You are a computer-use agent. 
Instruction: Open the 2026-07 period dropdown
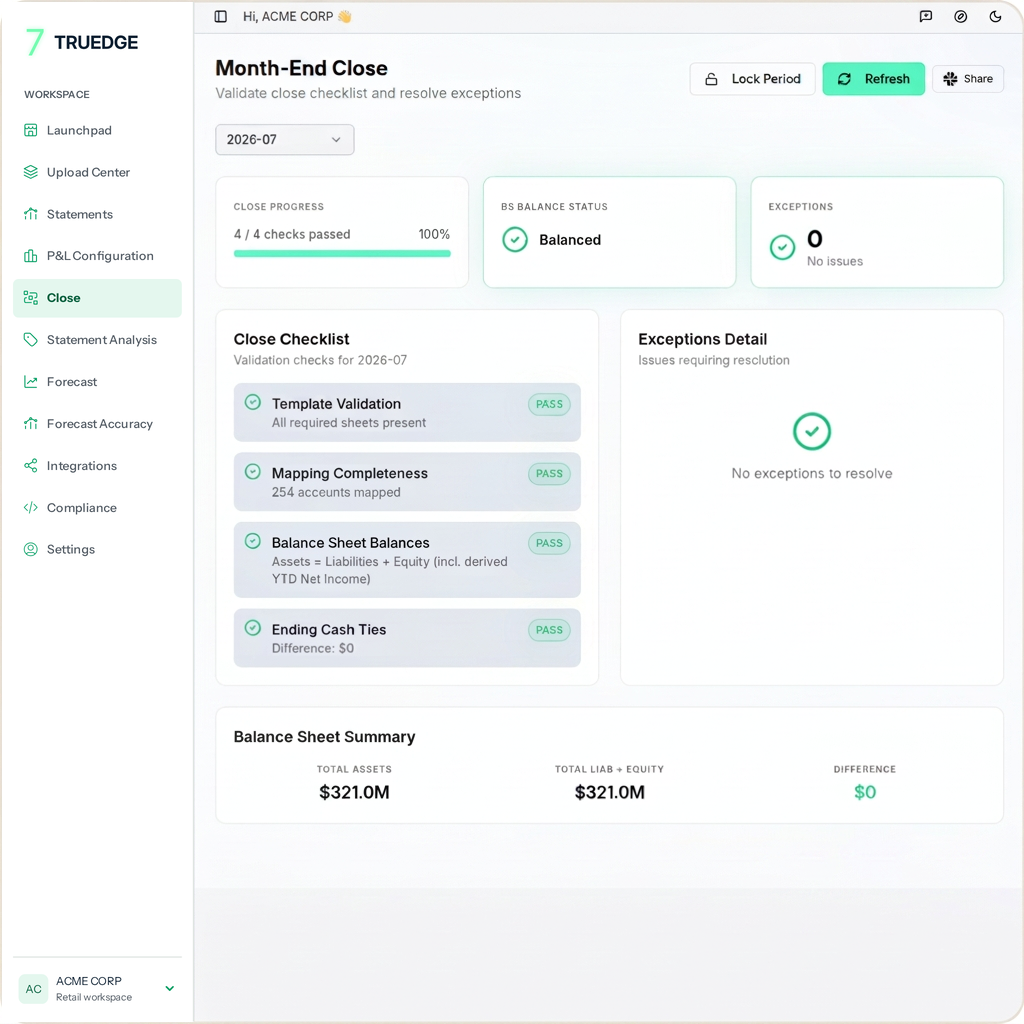(x=285, y=140)
